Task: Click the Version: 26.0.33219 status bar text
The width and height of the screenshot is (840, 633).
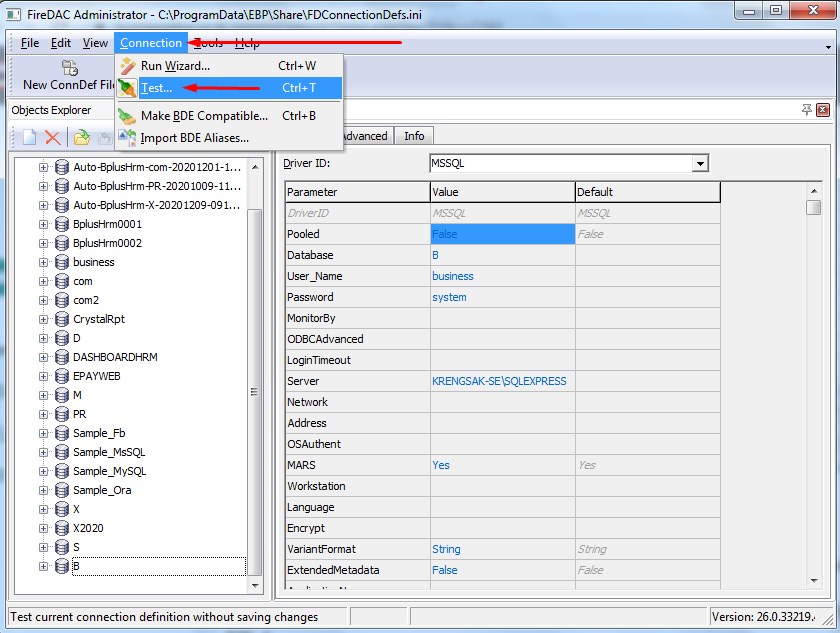Action: click(761, 617)
